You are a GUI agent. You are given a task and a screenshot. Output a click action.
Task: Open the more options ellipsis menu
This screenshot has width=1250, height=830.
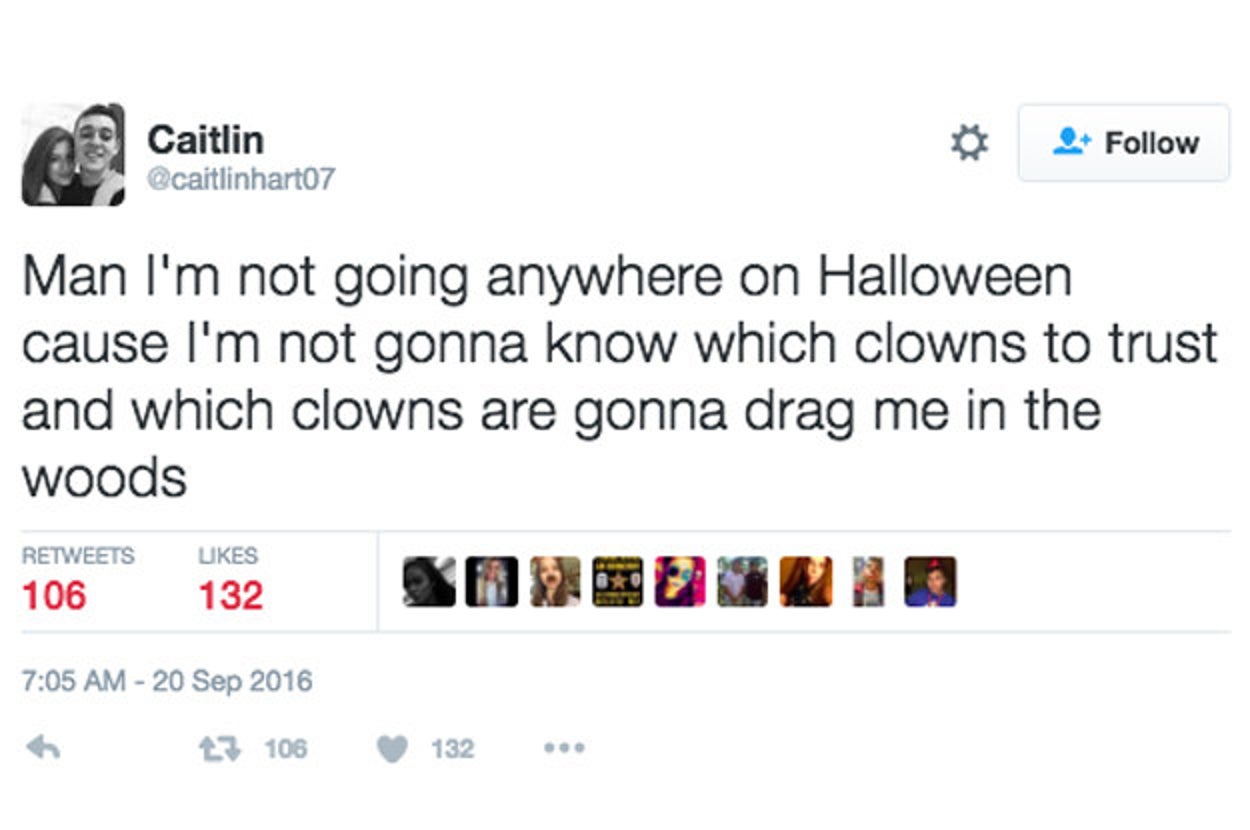565,748
